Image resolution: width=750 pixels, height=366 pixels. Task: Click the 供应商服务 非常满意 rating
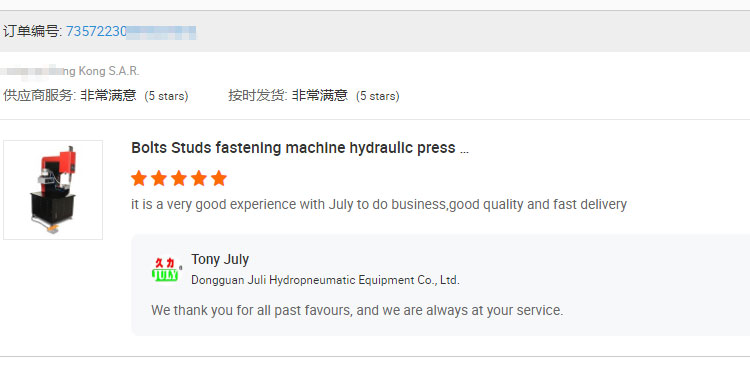pyautogui.click(x=70, y=96)
